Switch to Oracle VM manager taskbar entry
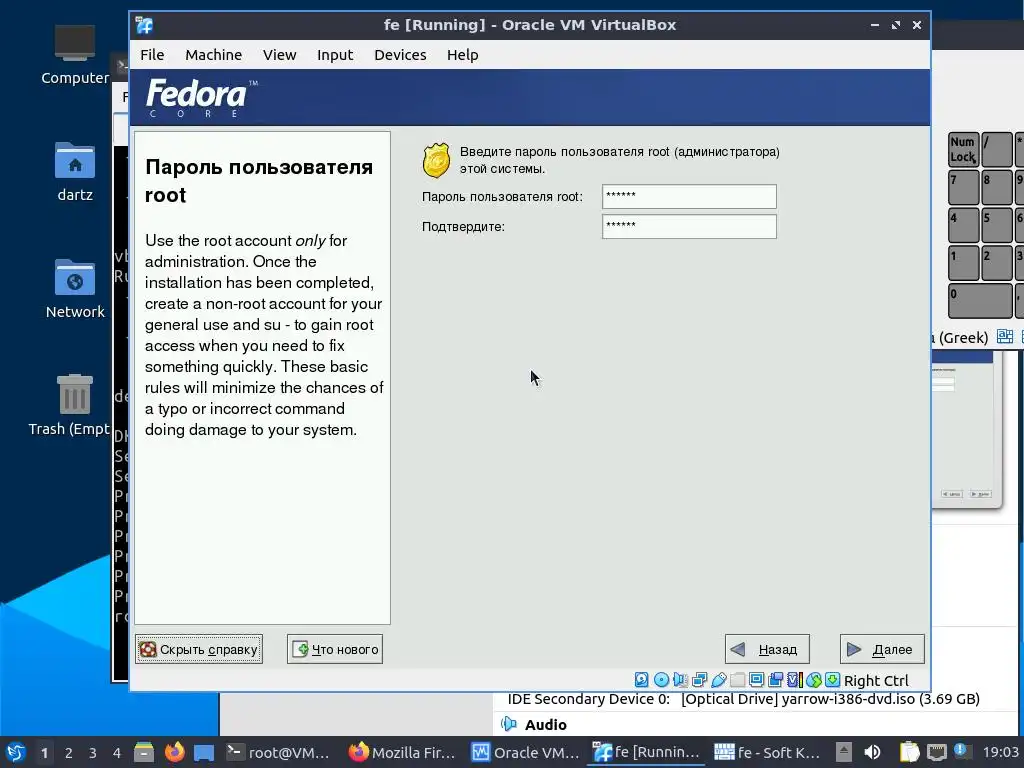1024x768 pixels. tap(524, 752)
